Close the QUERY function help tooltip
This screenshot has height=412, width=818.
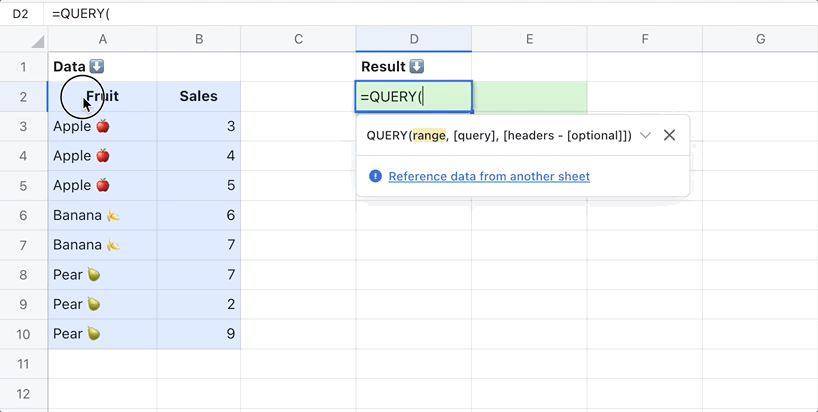pyautogui.click(x=670, y=135)
